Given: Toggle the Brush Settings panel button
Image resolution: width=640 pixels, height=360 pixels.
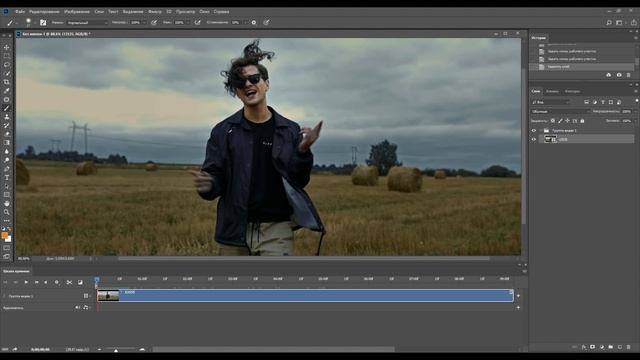Looking at the screenshot, I should pyautogui.click(x=43, y=23).
